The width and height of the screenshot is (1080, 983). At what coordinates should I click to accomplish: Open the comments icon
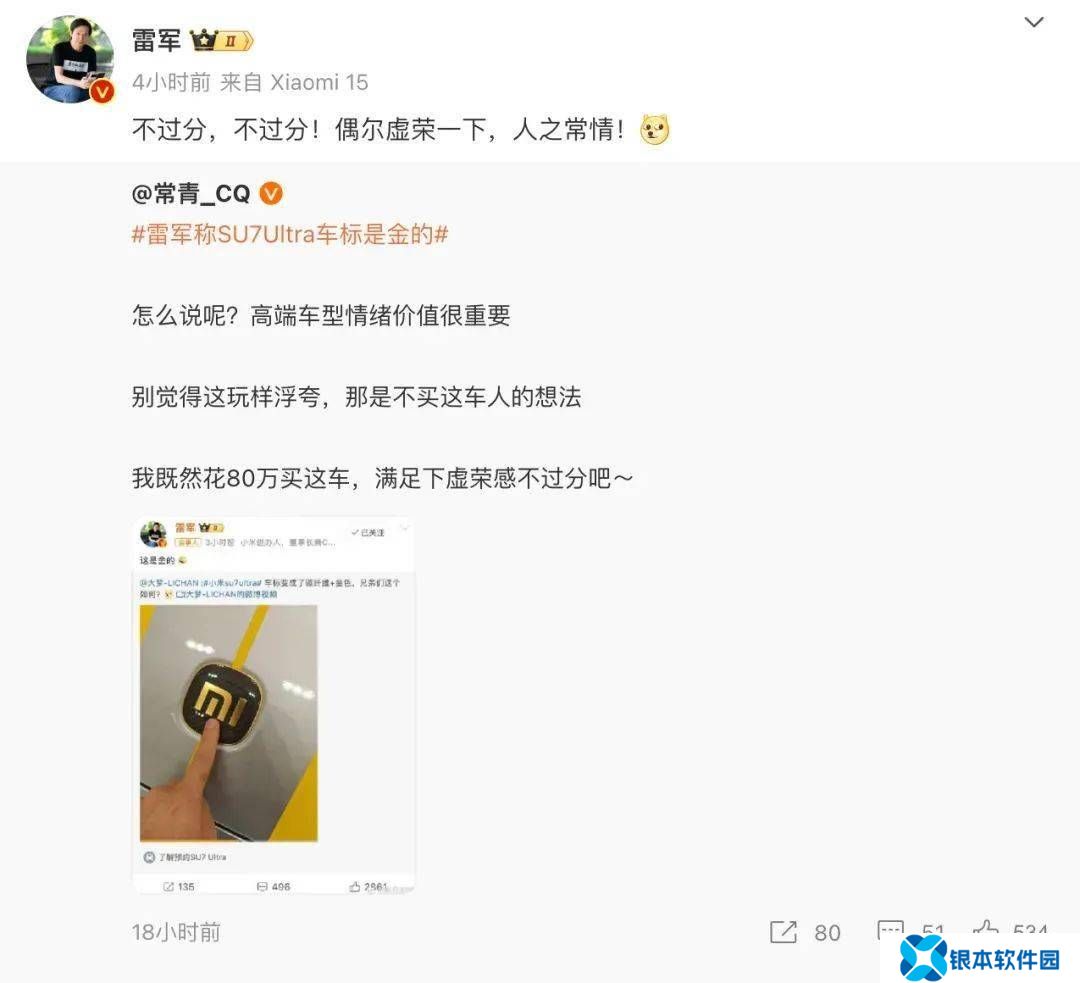tap(890, 930)
